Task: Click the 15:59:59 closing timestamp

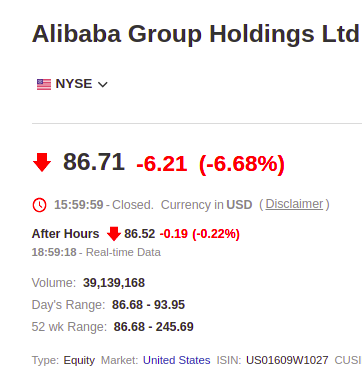Action: coord(79,205)
